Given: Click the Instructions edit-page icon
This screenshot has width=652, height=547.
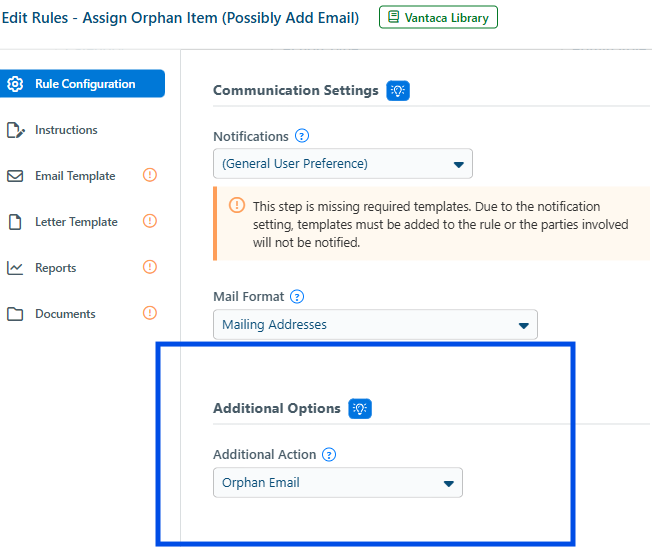Looking at the screenshot, I should pos(15,130).
